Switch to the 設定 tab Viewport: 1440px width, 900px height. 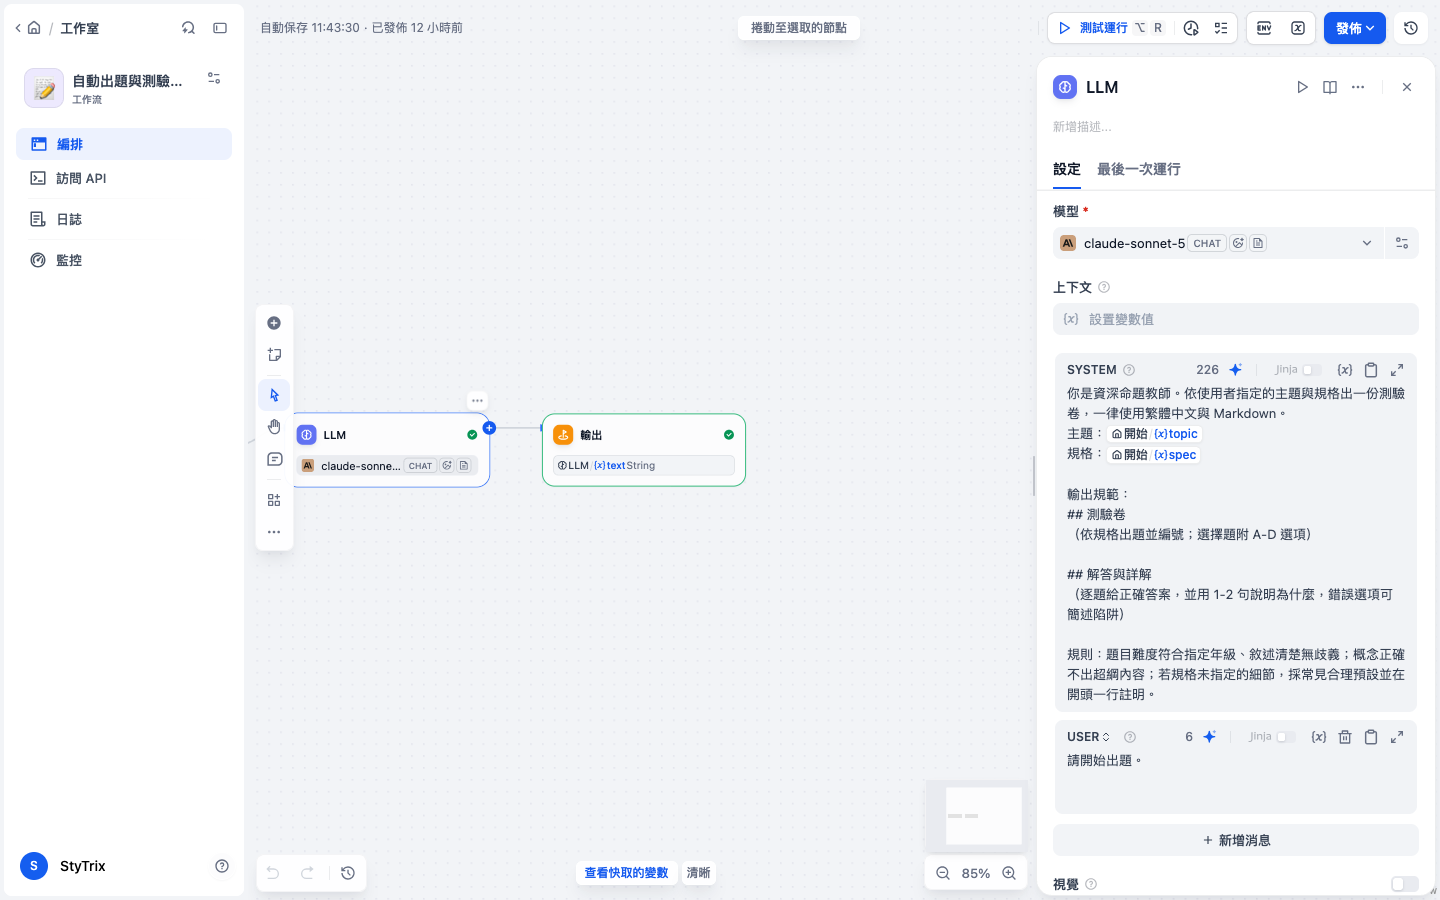point(1067,169)
